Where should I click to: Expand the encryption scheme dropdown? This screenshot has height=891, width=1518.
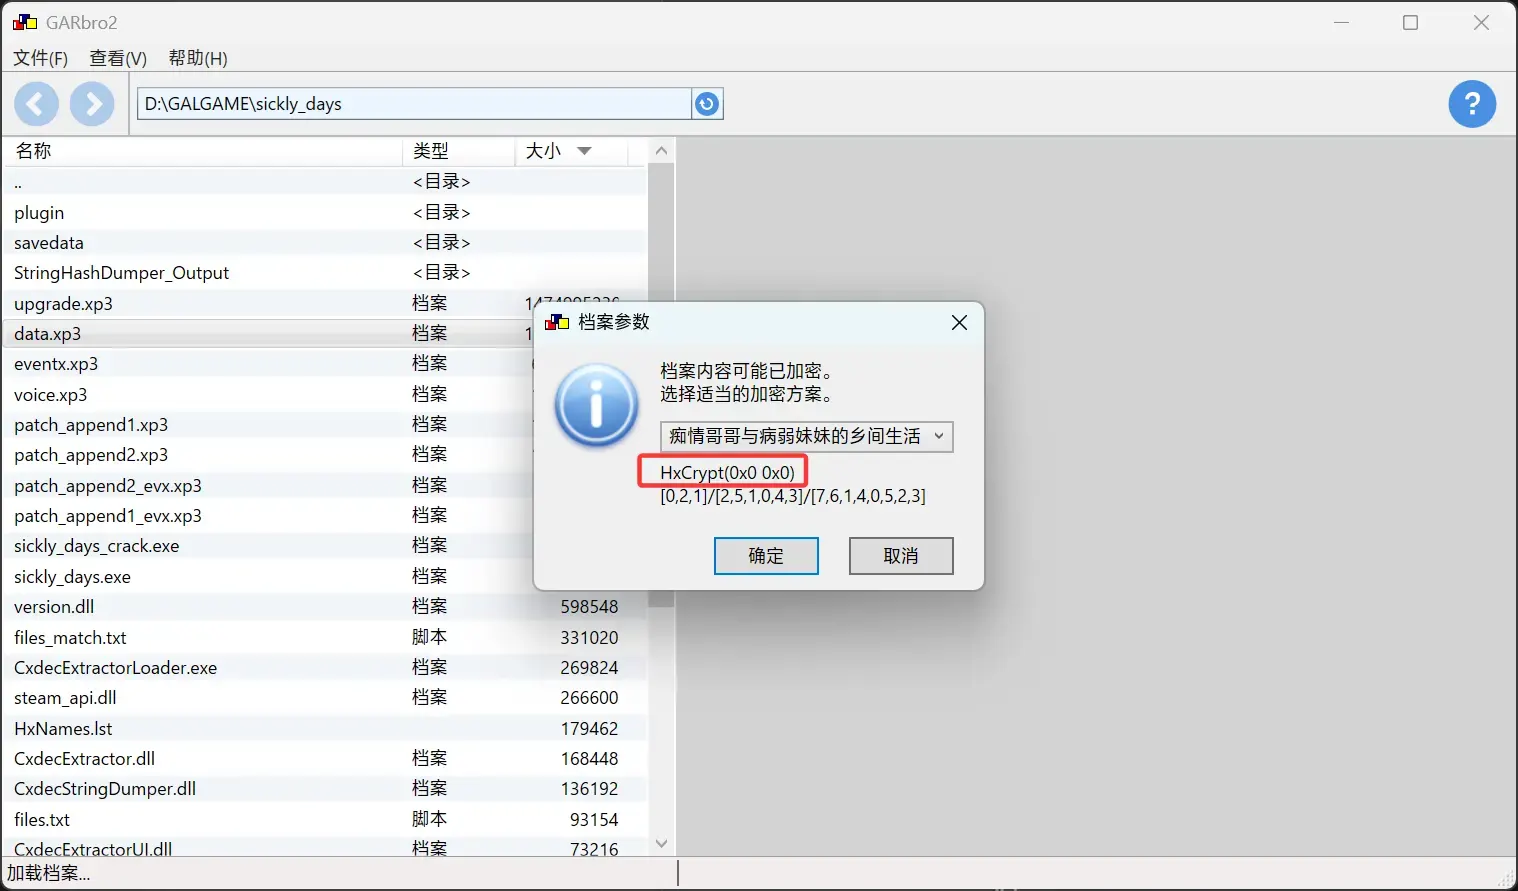(806, 436)
